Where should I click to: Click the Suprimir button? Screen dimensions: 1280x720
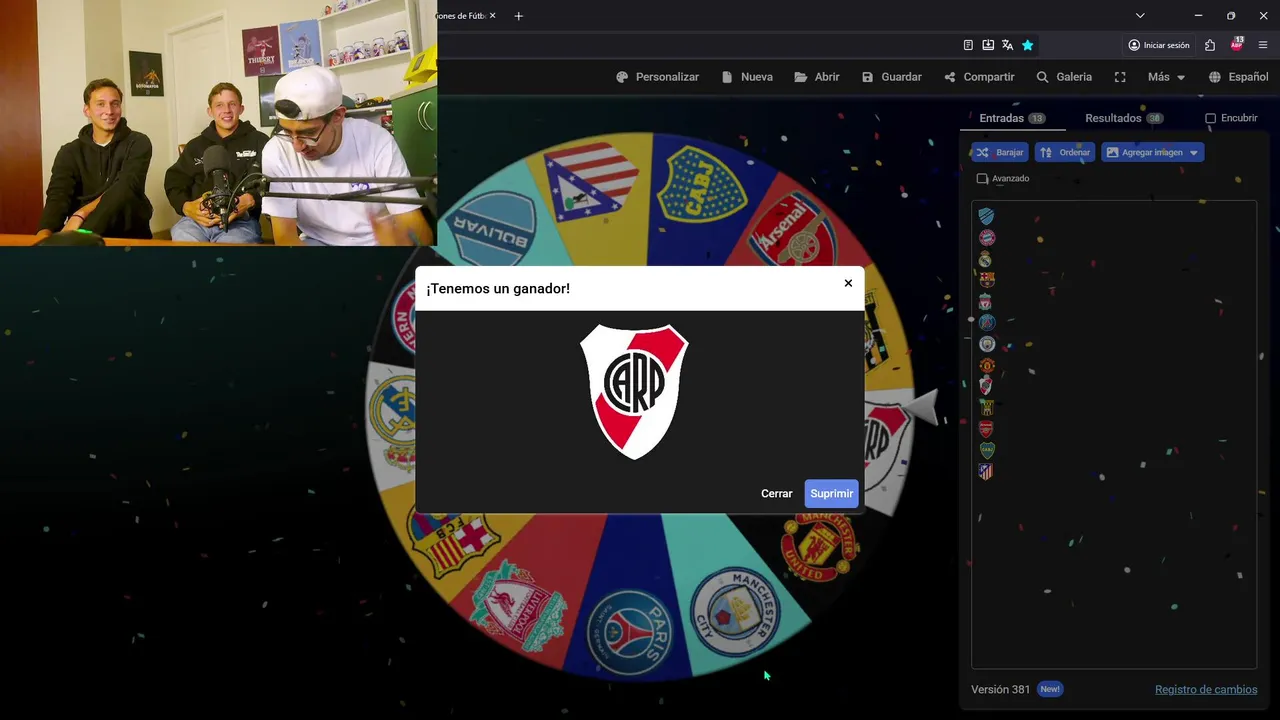point(831,494)
